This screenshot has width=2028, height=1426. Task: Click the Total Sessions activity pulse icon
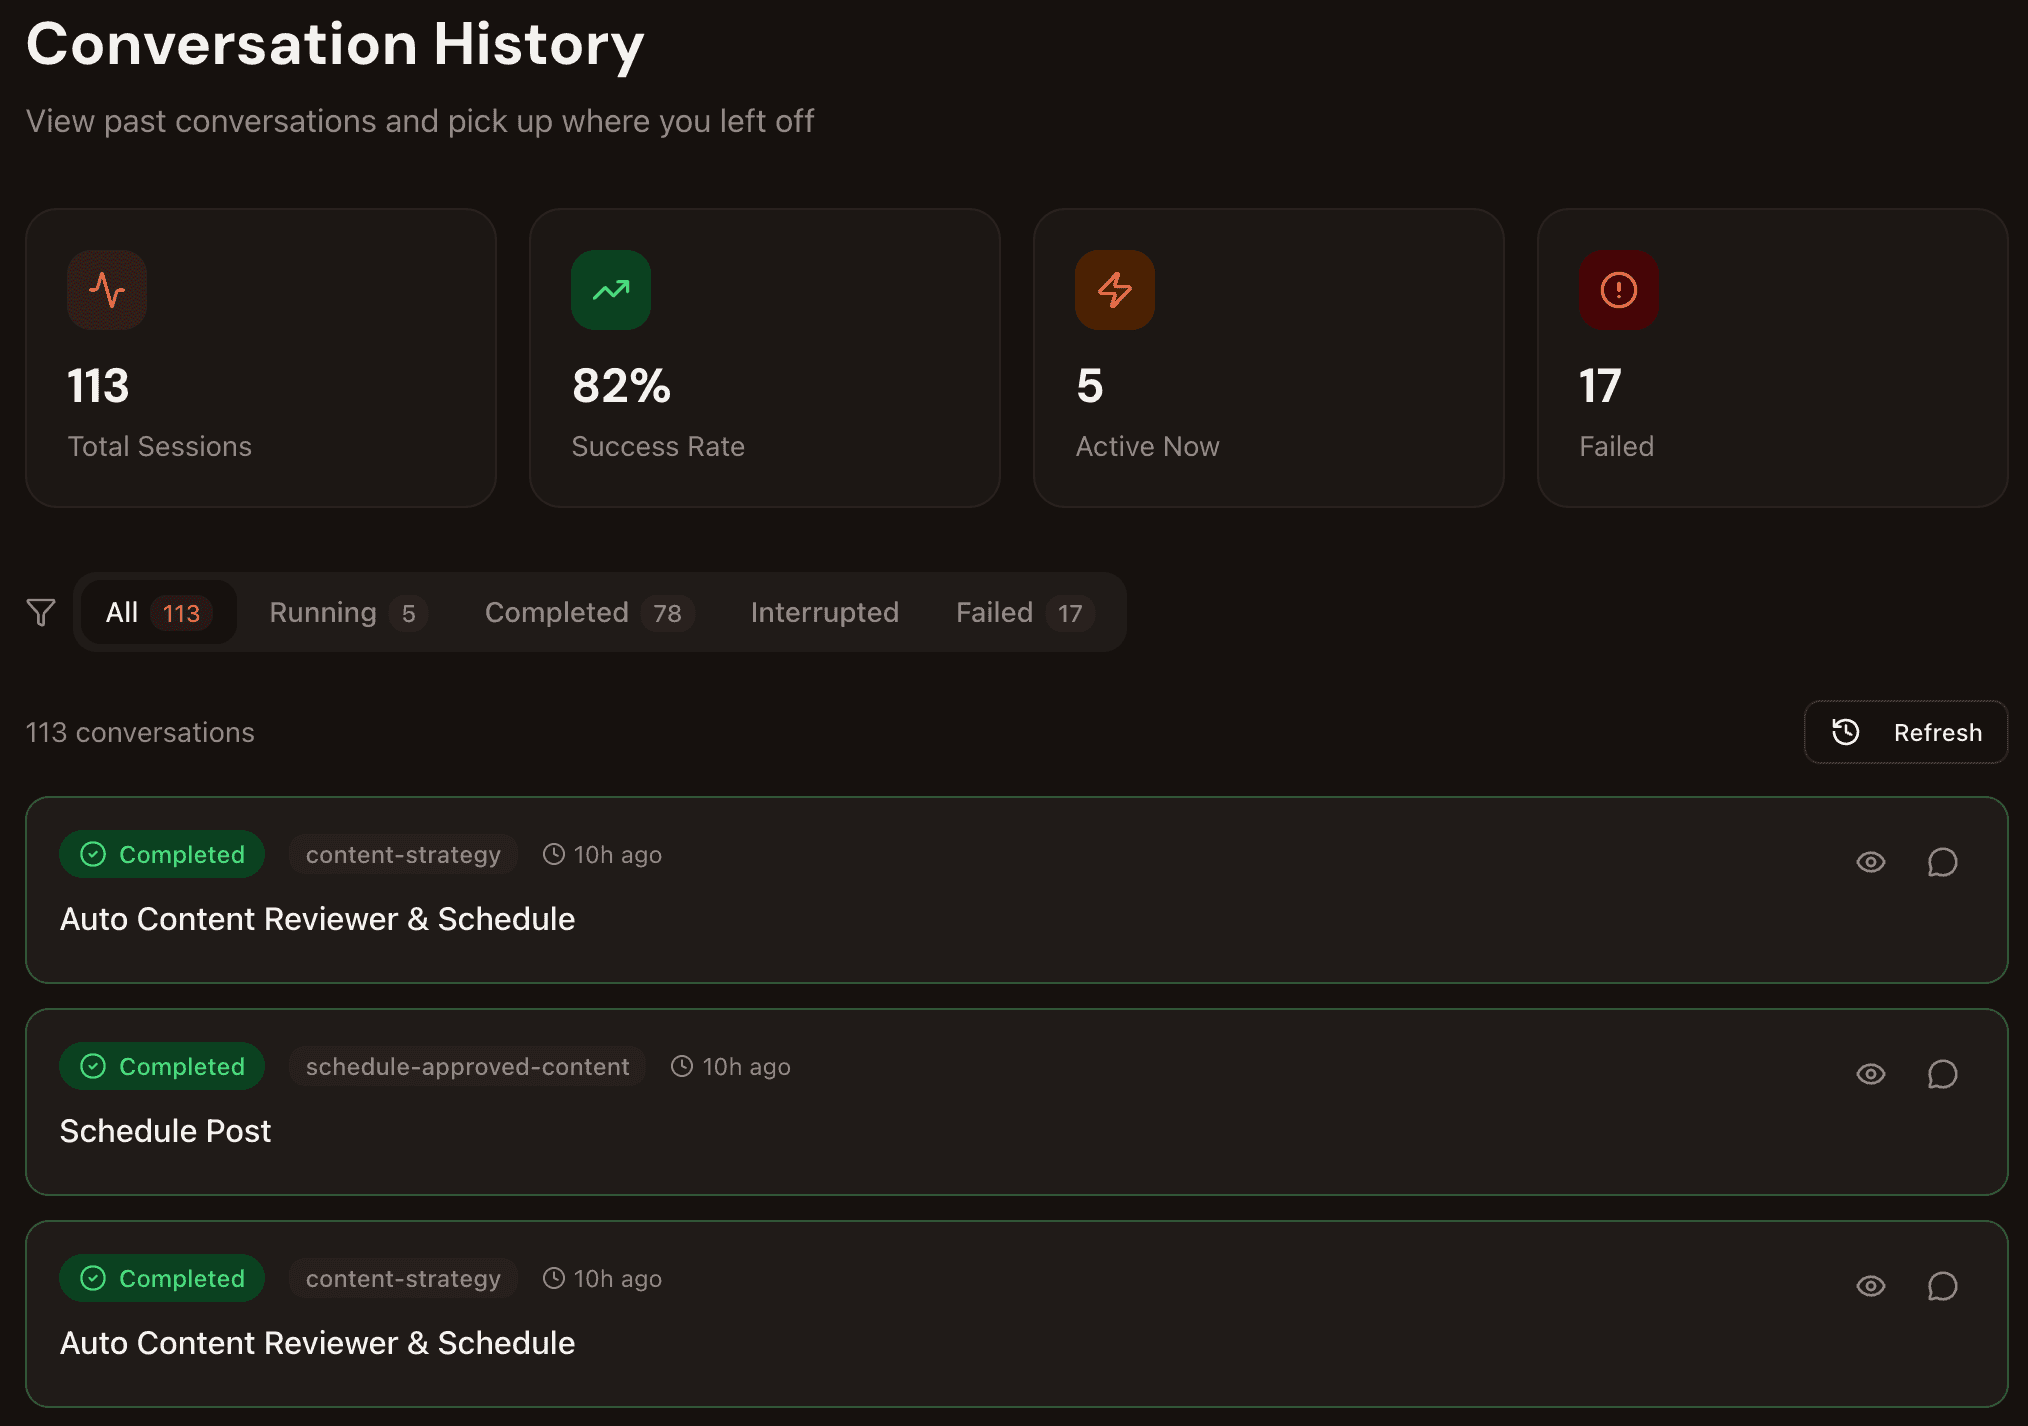coord(107,290)
